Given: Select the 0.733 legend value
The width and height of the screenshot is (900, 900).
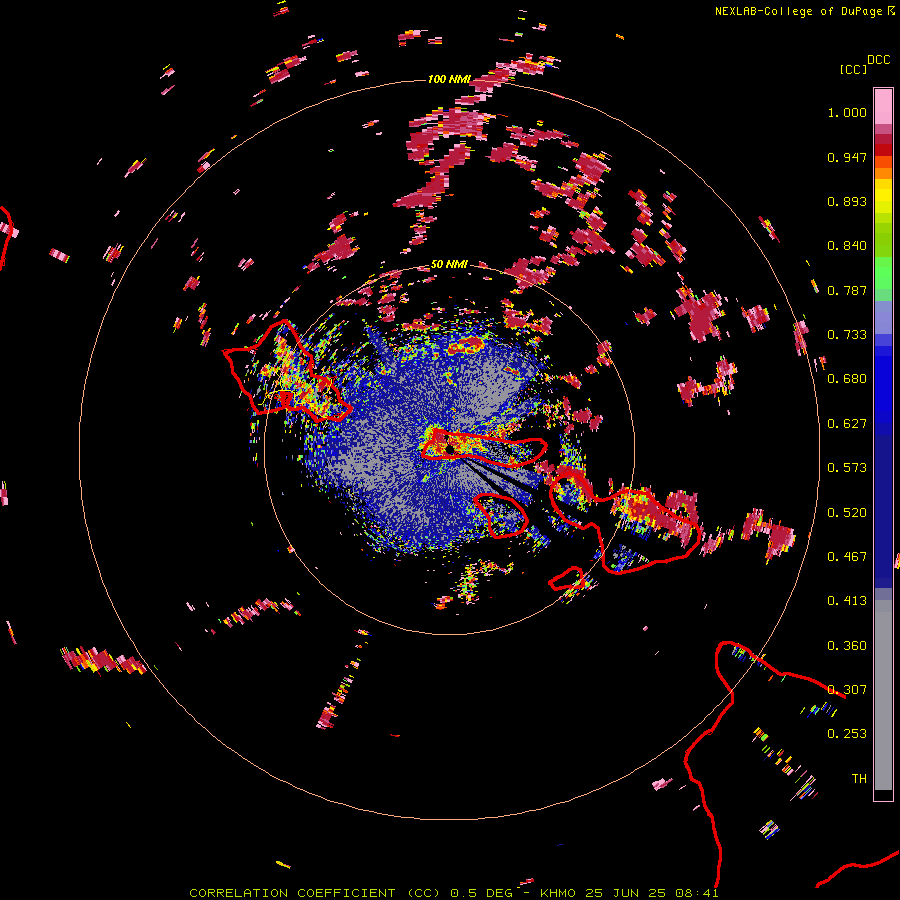Looking at the screenshot, I should [847, 335].
